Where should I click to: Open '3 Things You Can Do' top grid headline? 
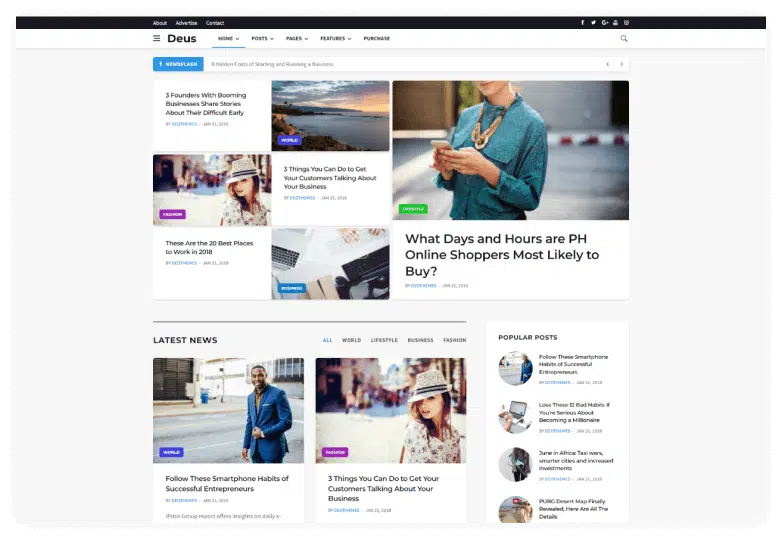(330, 178)
